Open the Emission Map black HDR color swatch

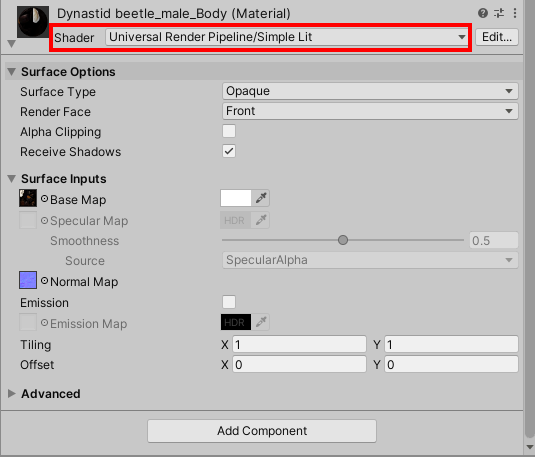[x=236, y=322]
